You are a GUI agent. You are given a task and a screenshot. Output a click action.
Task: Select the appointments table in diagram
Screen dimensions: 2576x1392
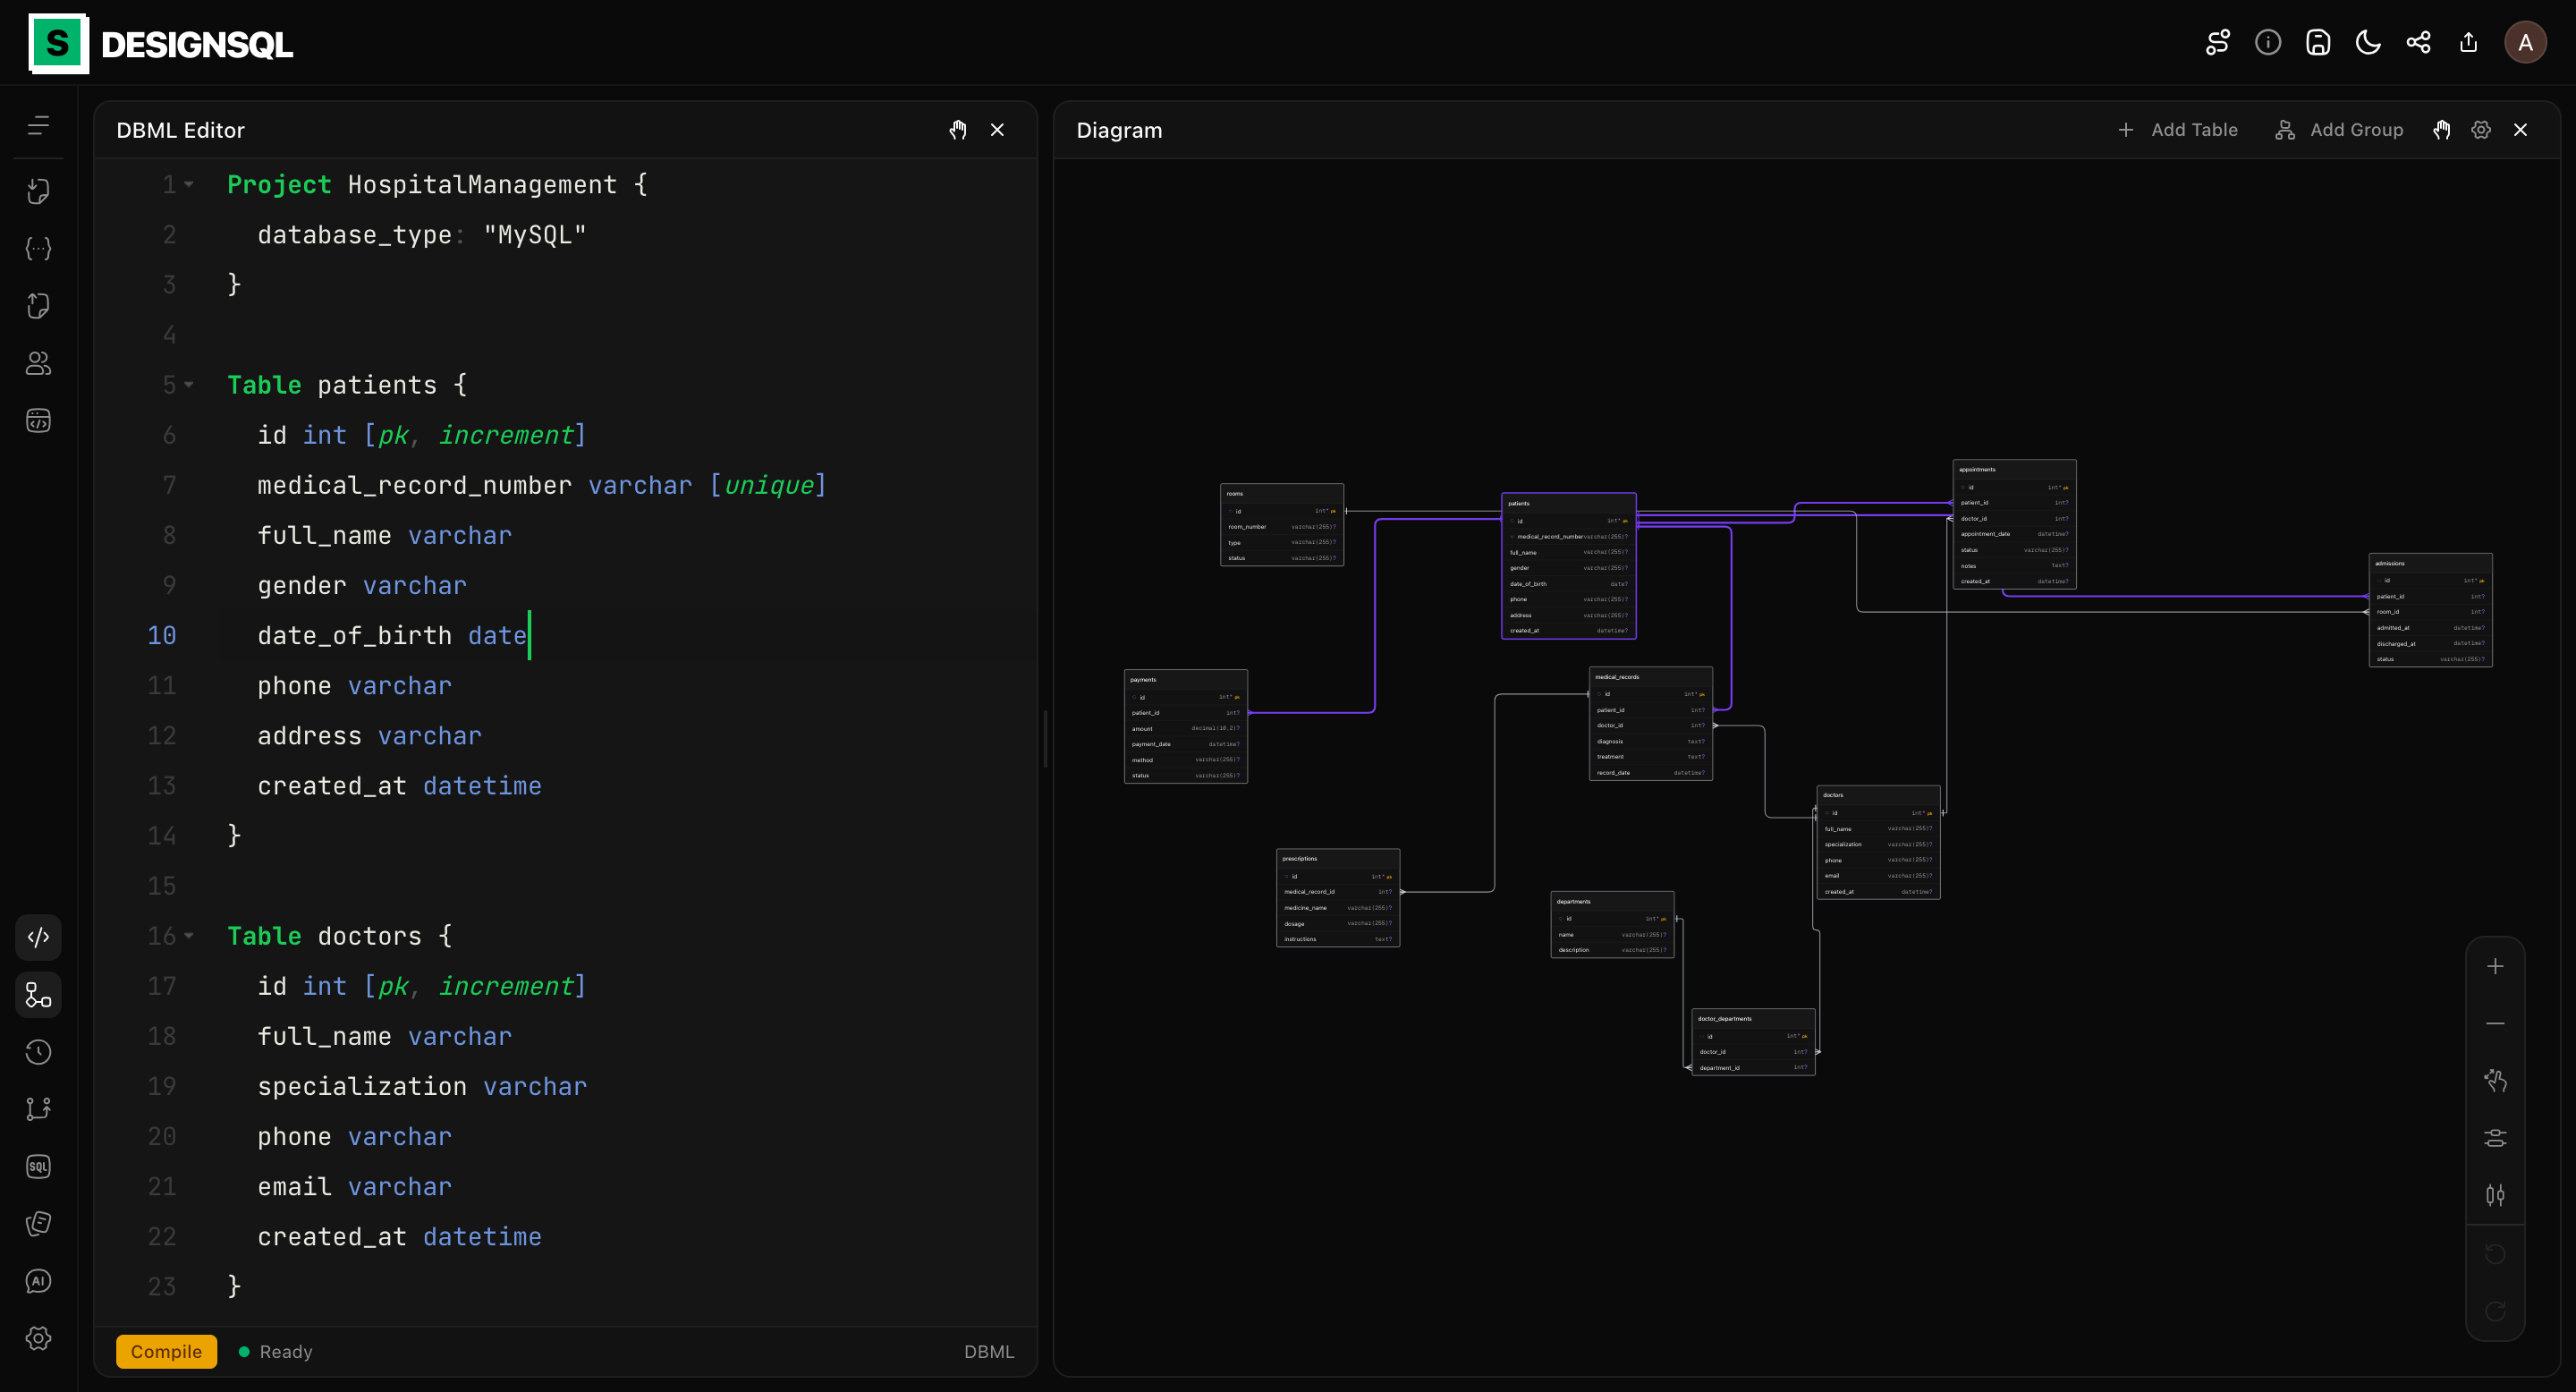point(2014,525)
